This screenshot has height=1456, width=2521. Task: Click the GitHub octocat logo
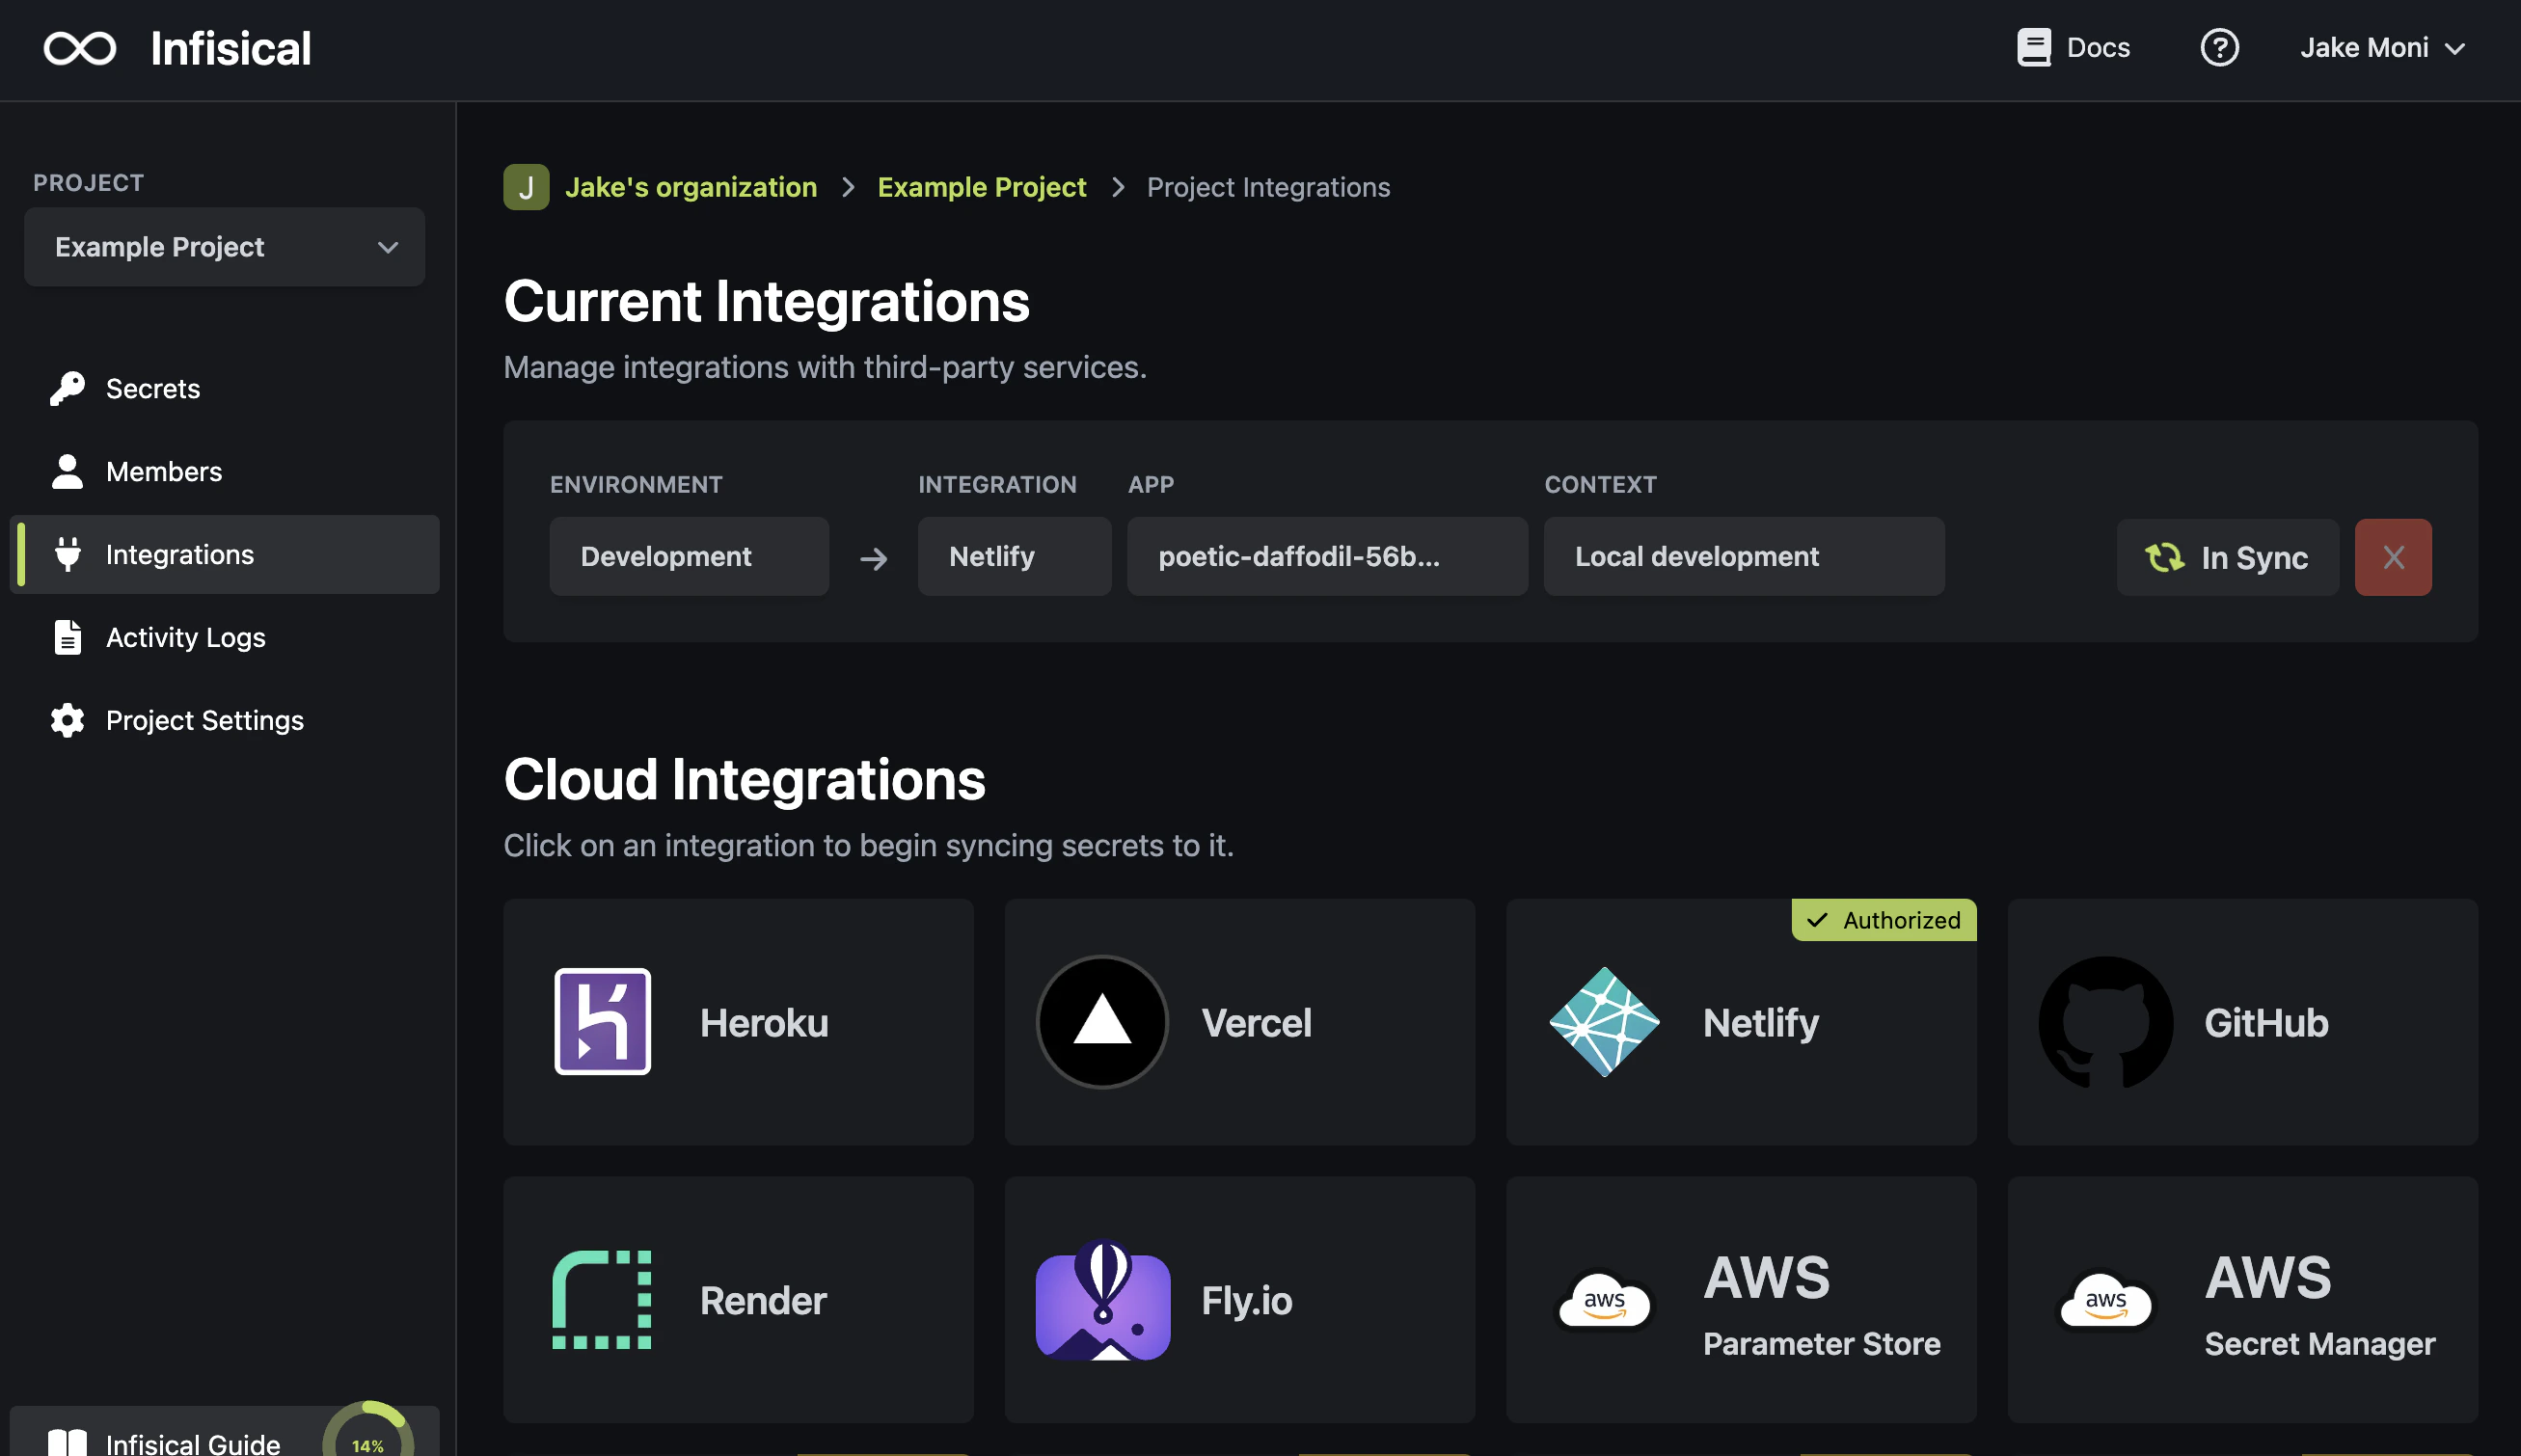[2105, 1021]
